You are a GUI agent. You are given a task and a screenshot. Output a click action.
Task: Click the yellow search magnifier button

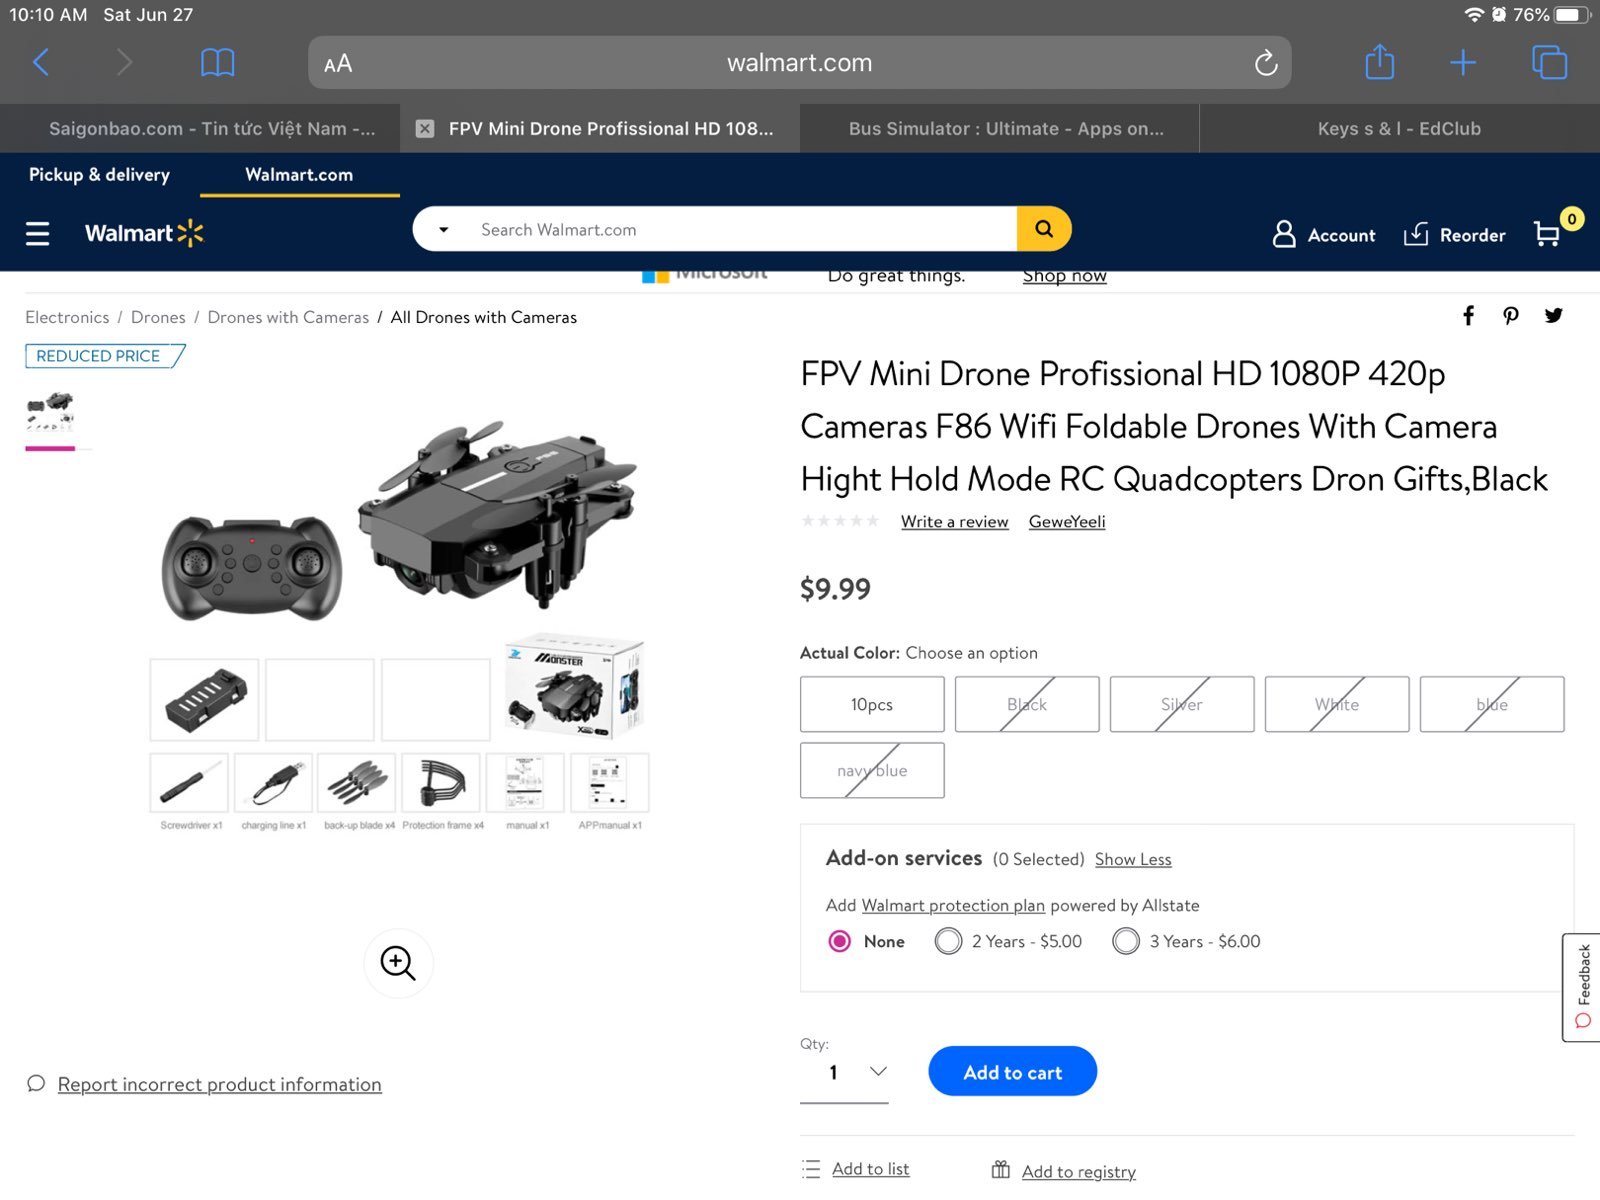1044,229
